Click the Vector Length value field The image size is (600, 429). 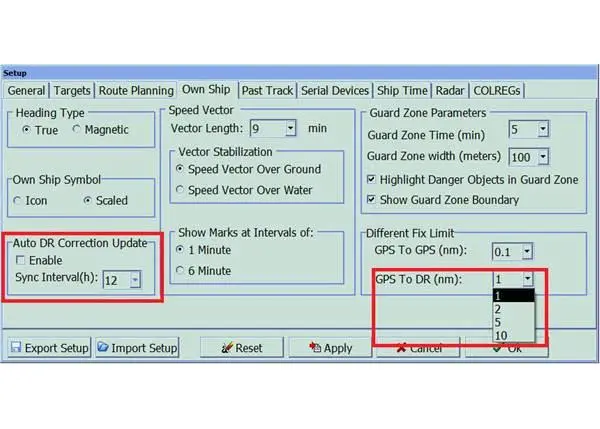(x=268, y=128)
